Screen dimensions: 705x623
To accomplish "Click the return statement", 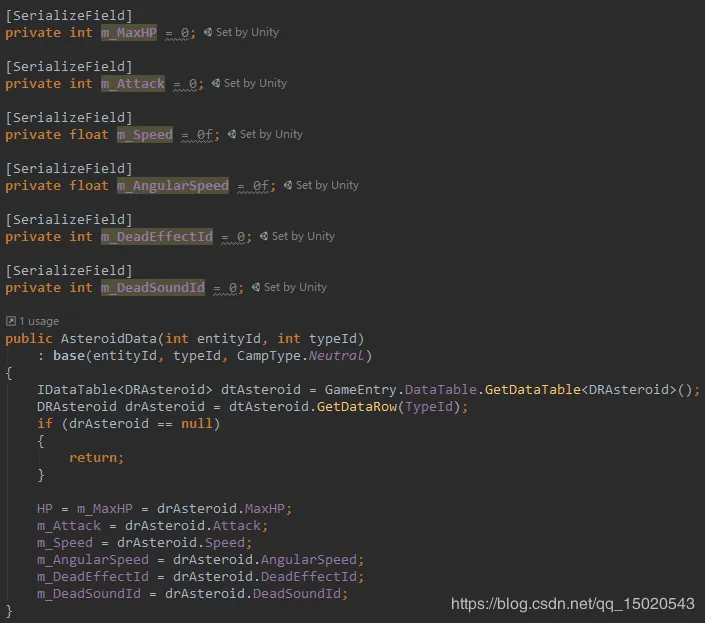I will click(x=96, y=458).
